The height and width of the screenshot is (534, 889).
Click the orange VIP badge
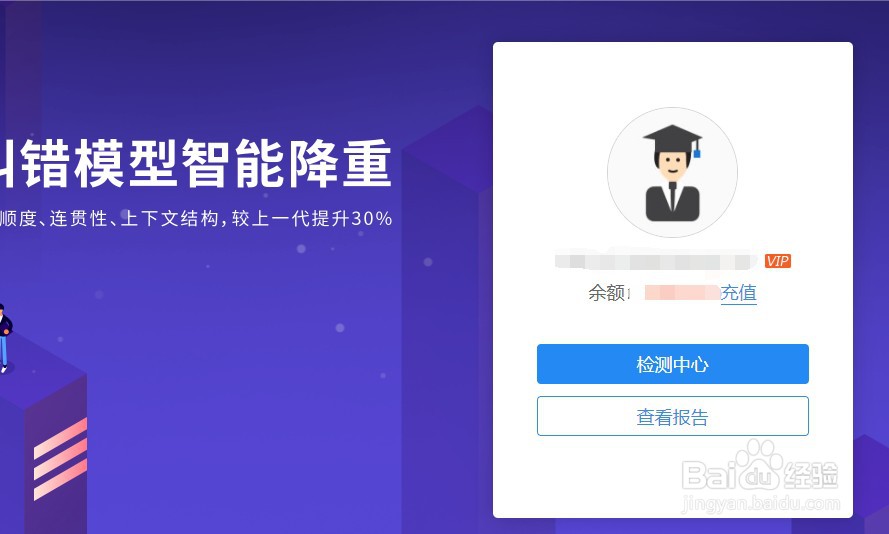[777, 261]
